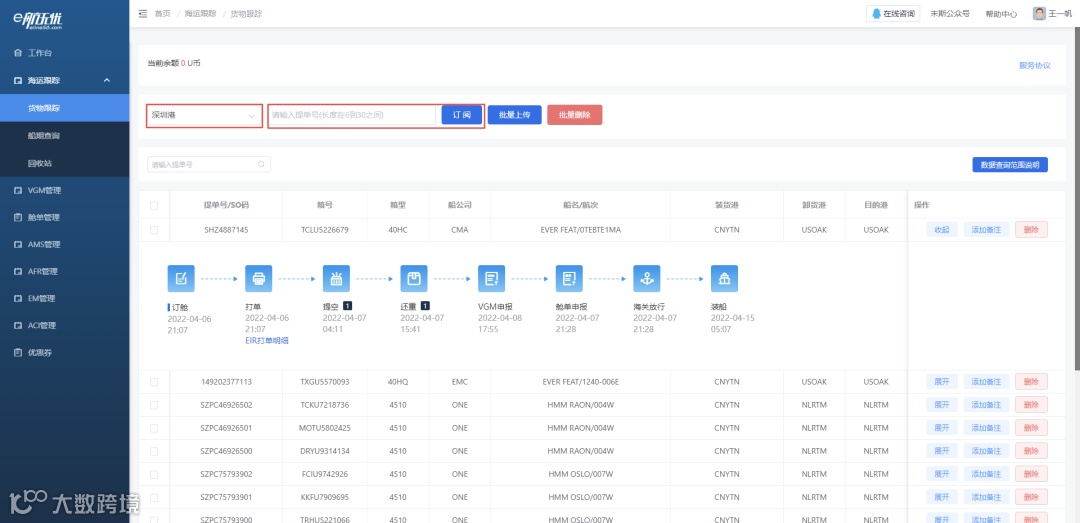Screen dimensions: 1080x523
Task: Click the e航无忧 logo
Action: [x=38, y=22]
